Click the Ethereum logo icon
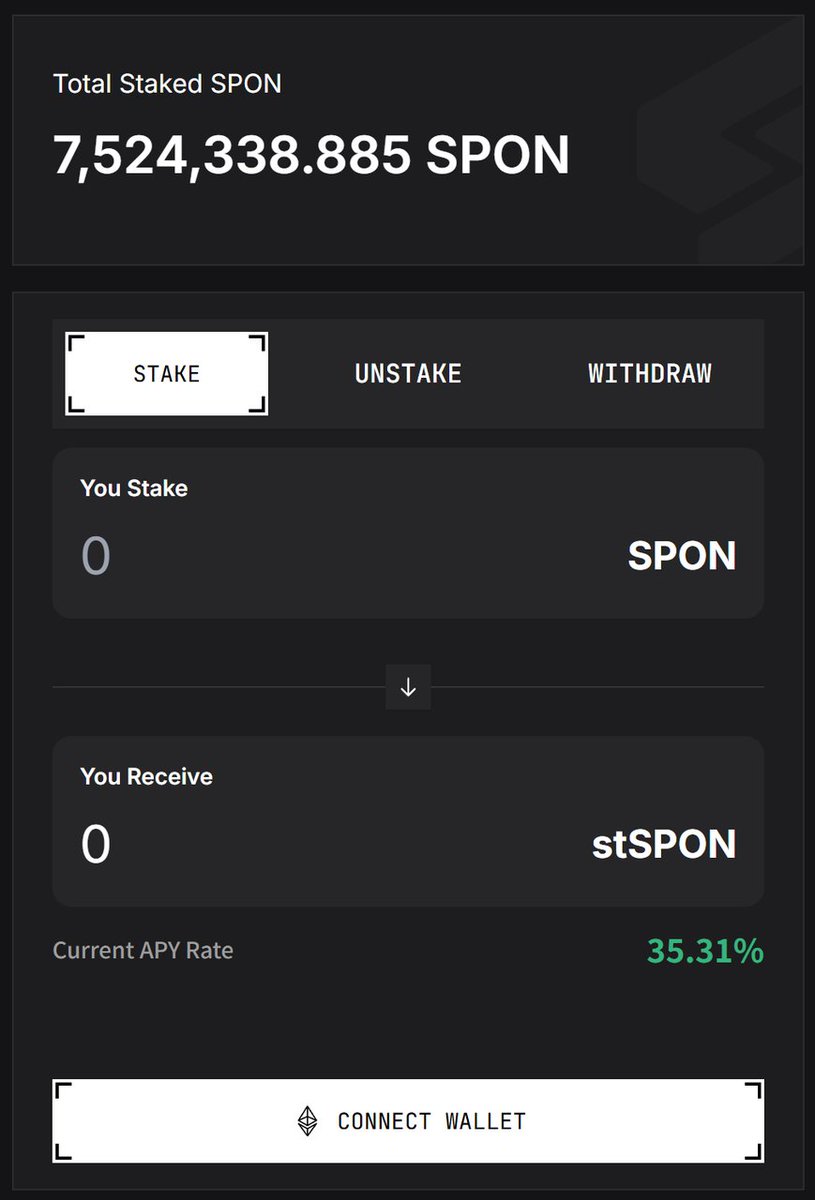Image resolution: width=815 pixels, height=1200 pixels. pos(308,1121)
